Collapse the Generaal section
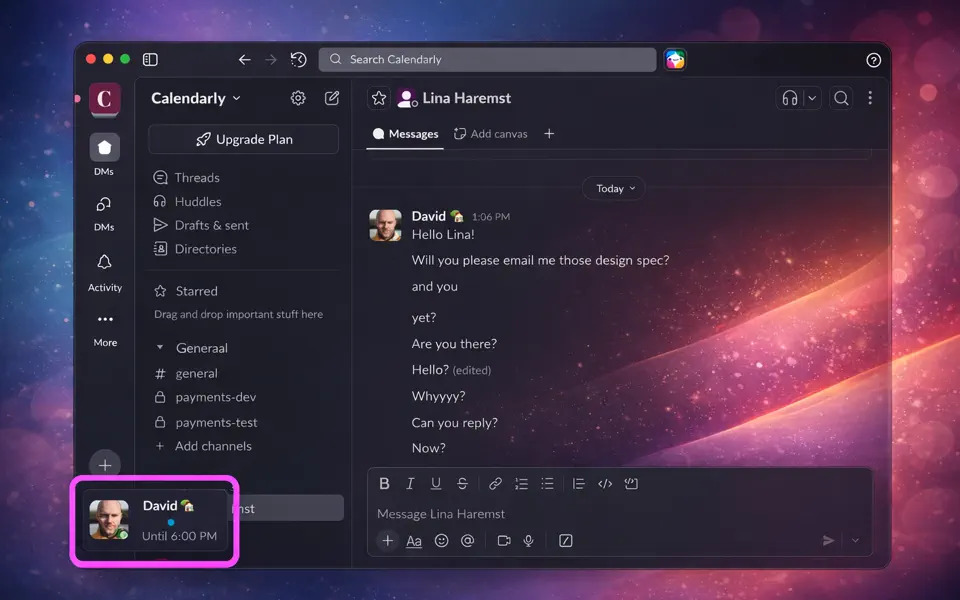The image size is (960, 600). pyautogui.click(x=160, y=348)
